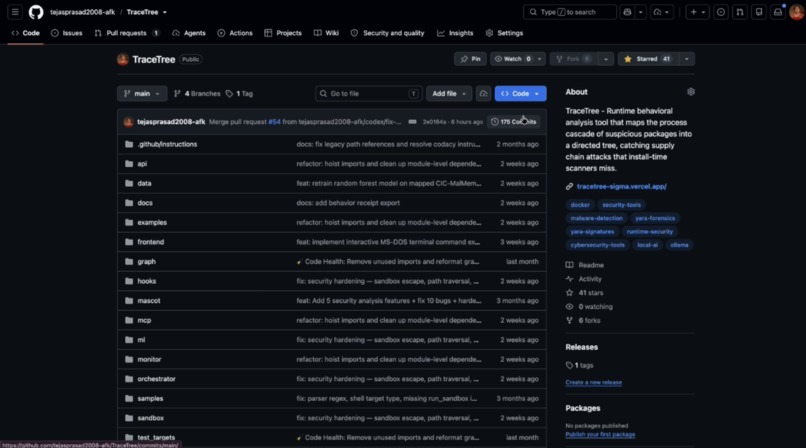
Task: Open the orchestrator folder
Action: (x=156, y=379)
